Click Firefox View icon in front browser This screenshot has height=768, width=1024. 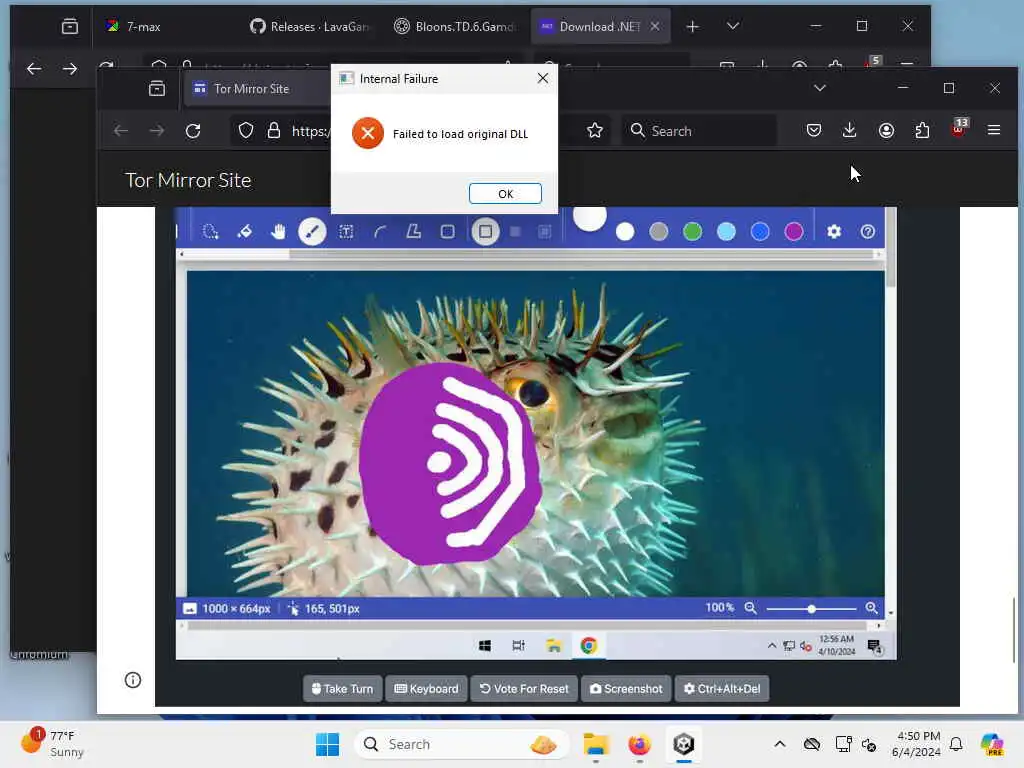pyautogui.click(x=157, y=89)
